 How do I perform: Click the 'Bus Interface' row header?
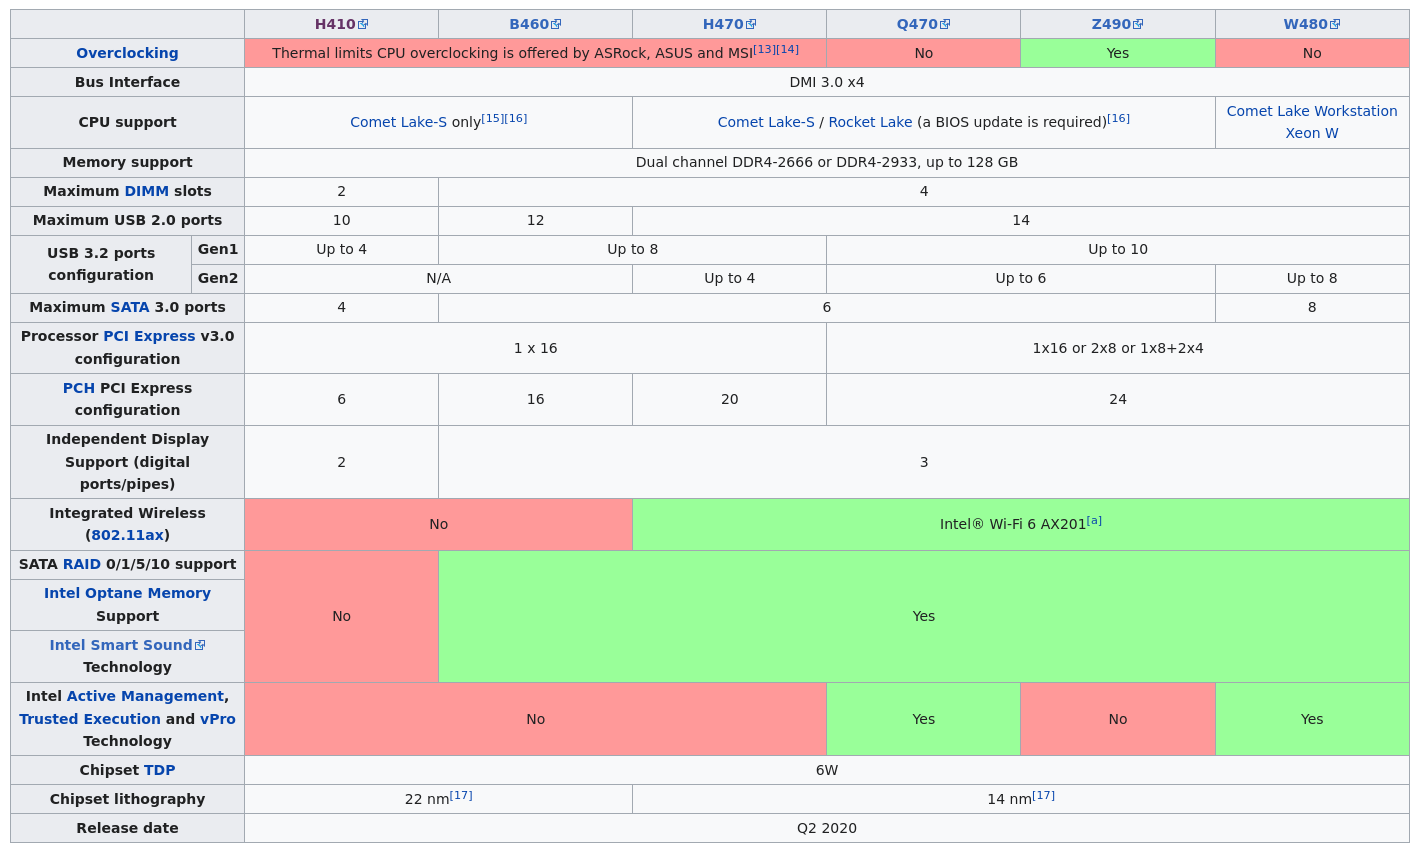click(x=127, y=82)
